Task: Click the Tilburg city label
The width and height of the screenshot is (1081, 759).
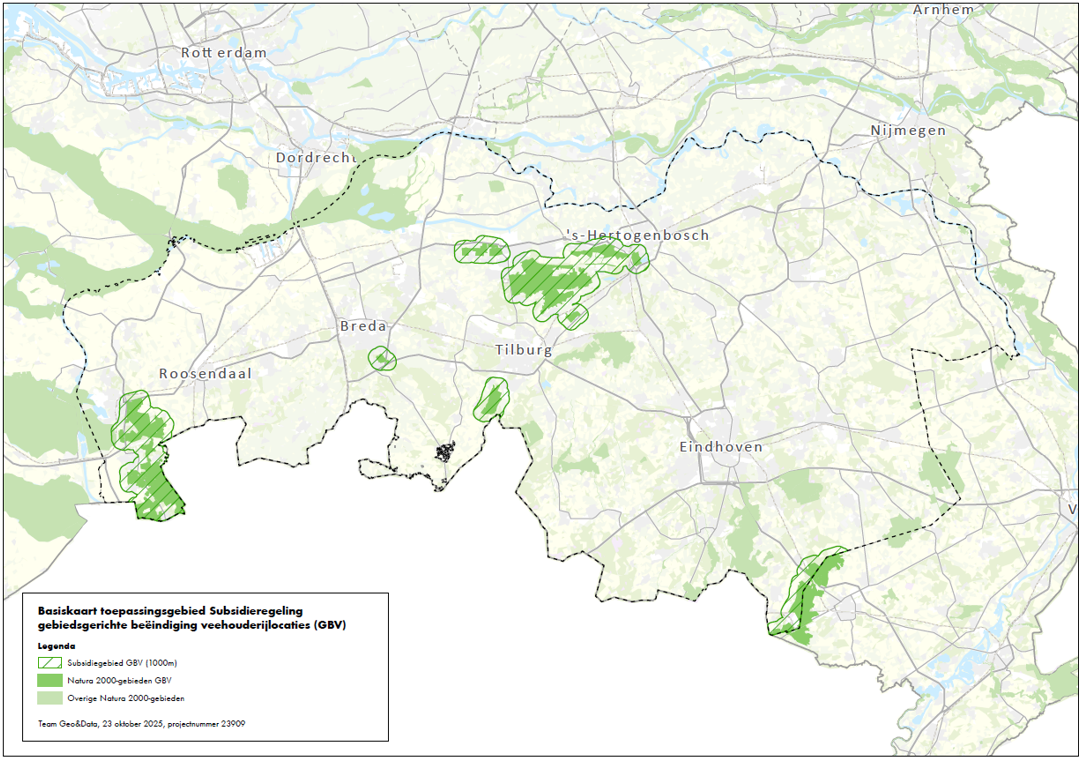Action: click(523, 350)
